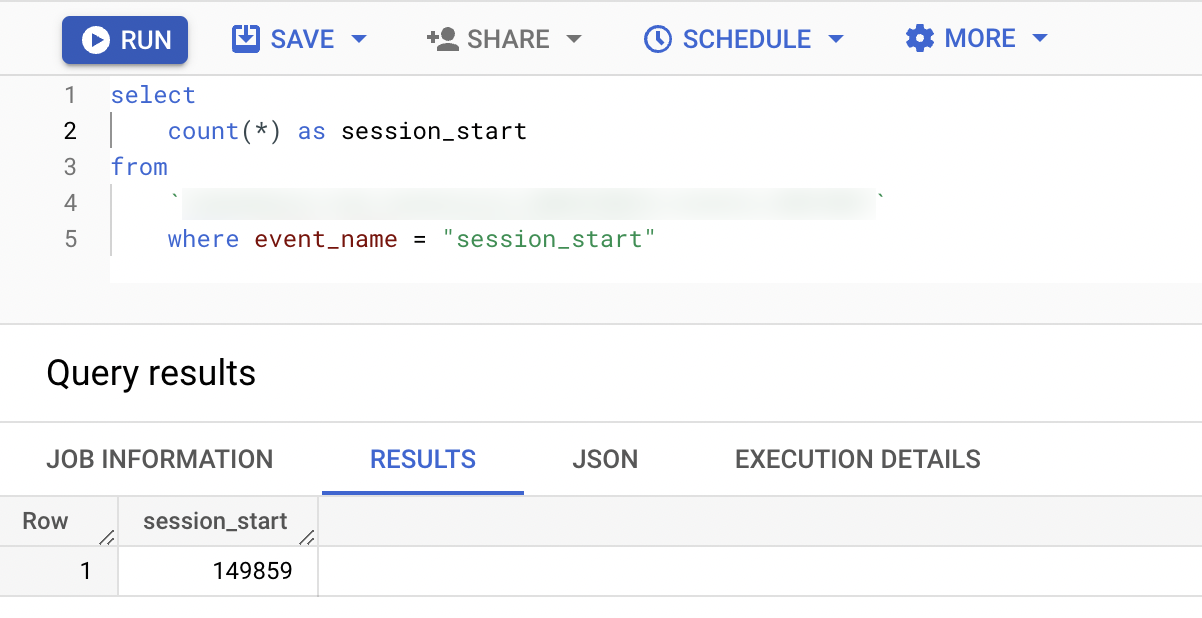Click the session_start column header
1202x618 pixels.
[215, 521]
